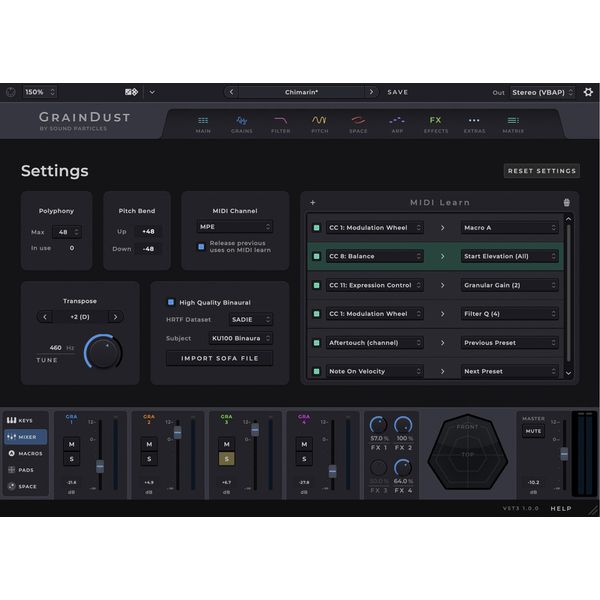Click the master MUTE button
This screenshot has width=600, height=600.
533,431
